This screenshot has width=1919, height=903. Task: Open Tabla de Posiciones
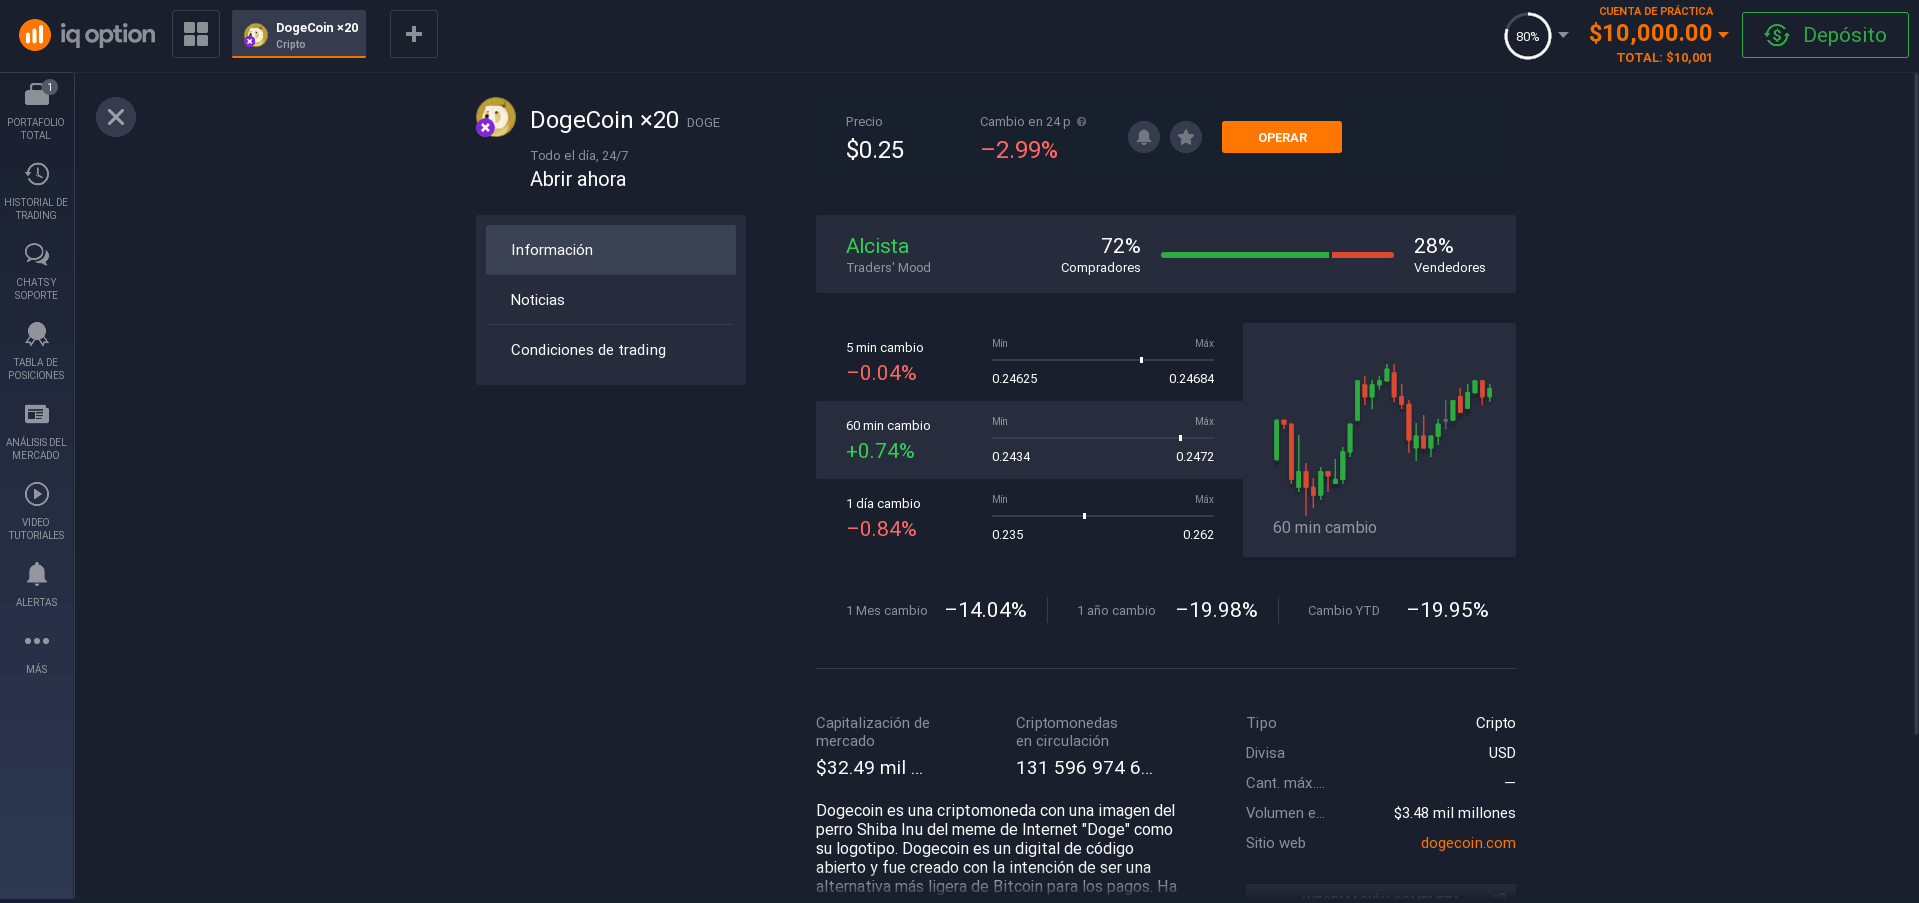(x=36, y=351)
